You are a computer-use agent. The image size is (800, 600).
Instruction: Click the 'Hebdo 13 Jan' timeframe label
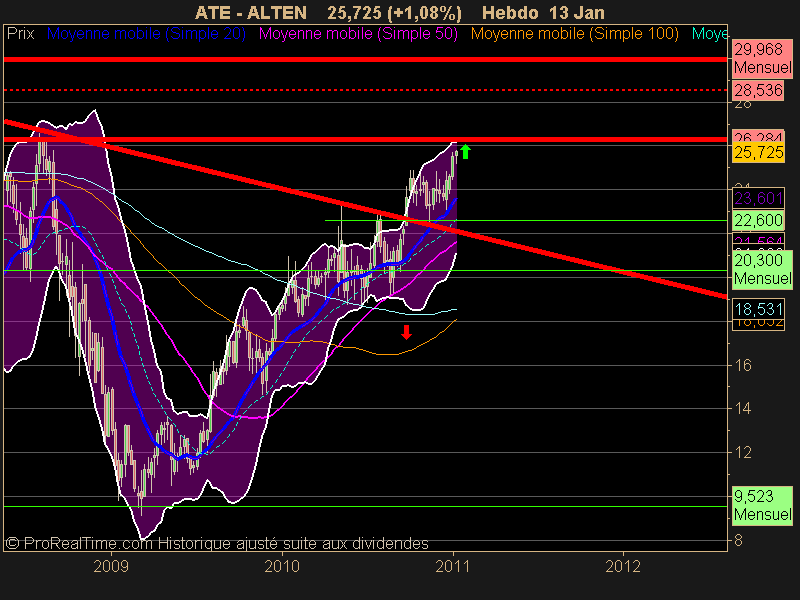tap(543, 13)
